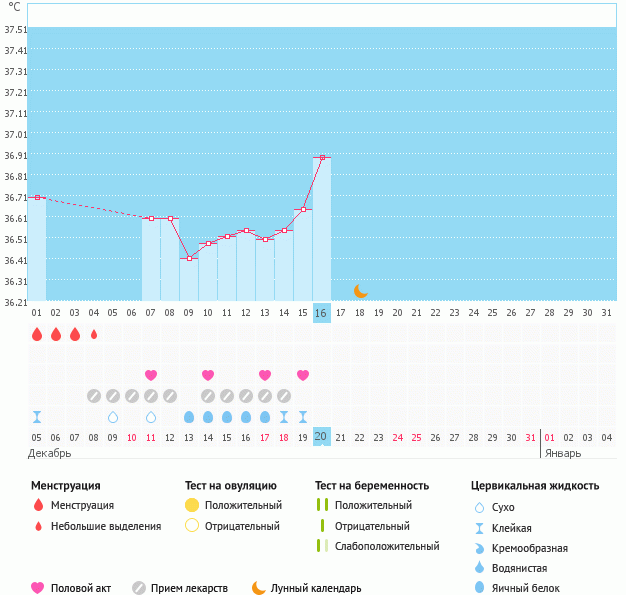The image size is (626, 595).
Task: Click the medication pill icon on December 08
Action: click(x=94, y=396)
